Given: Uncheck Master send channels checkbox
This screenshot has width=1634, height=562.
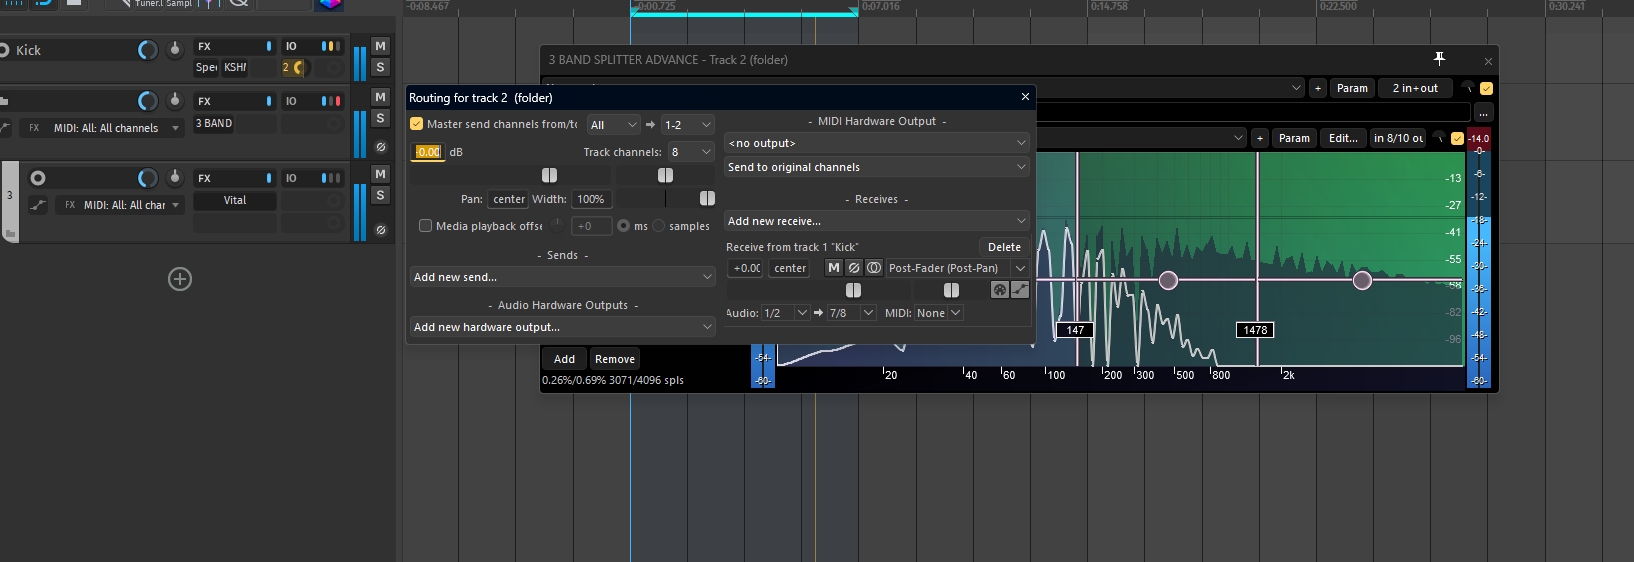Looking at the screenshot, I should pyautogui.click(x=417, y=124).
